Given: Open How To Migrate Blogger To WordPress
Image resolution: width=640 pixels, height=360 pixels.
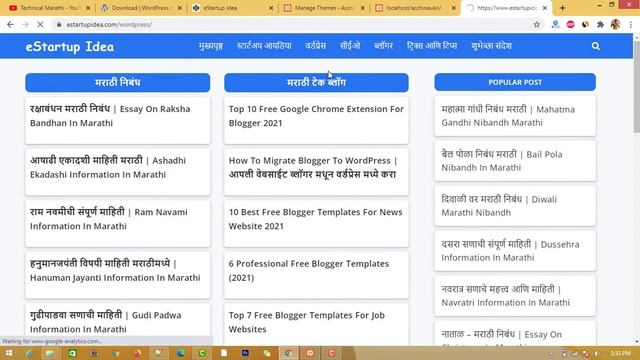Looking at the screenshot, I should pyautogui.click(x=313, y=167).
